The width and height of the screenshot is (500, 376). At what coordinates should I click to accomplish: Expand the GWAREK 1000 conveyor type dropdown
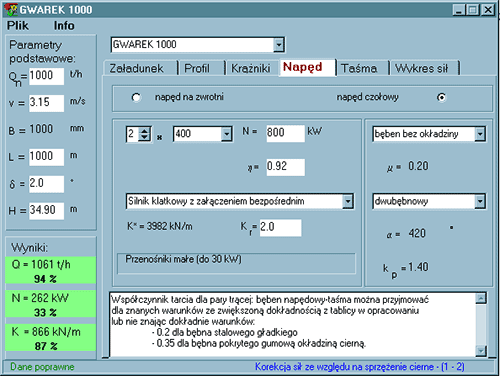[x=279, y=45]
